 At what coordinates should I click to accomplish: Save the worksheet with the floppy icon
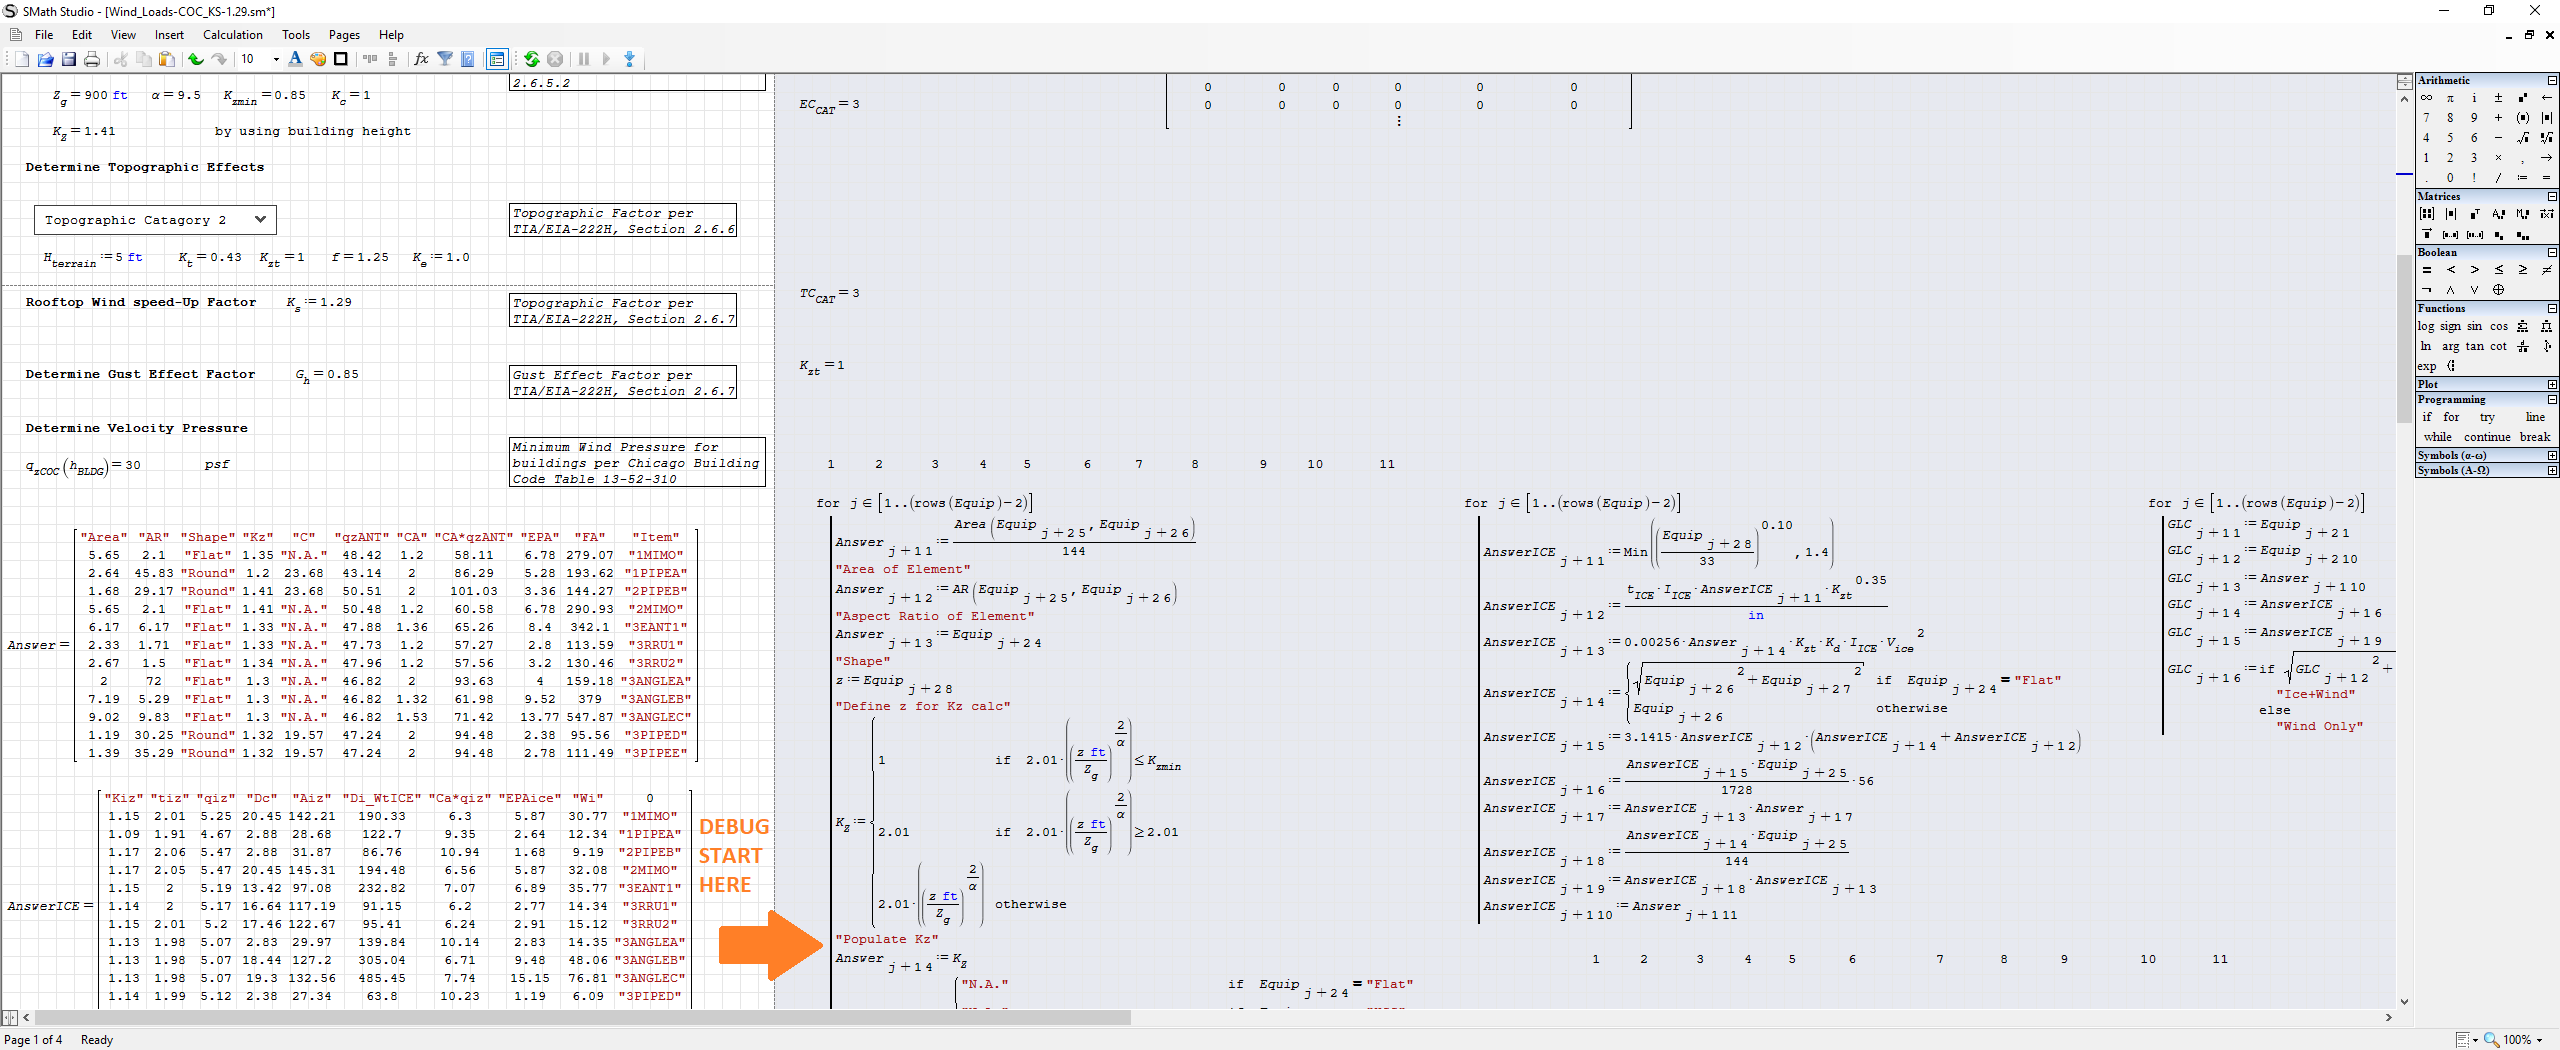coord(69,60)
